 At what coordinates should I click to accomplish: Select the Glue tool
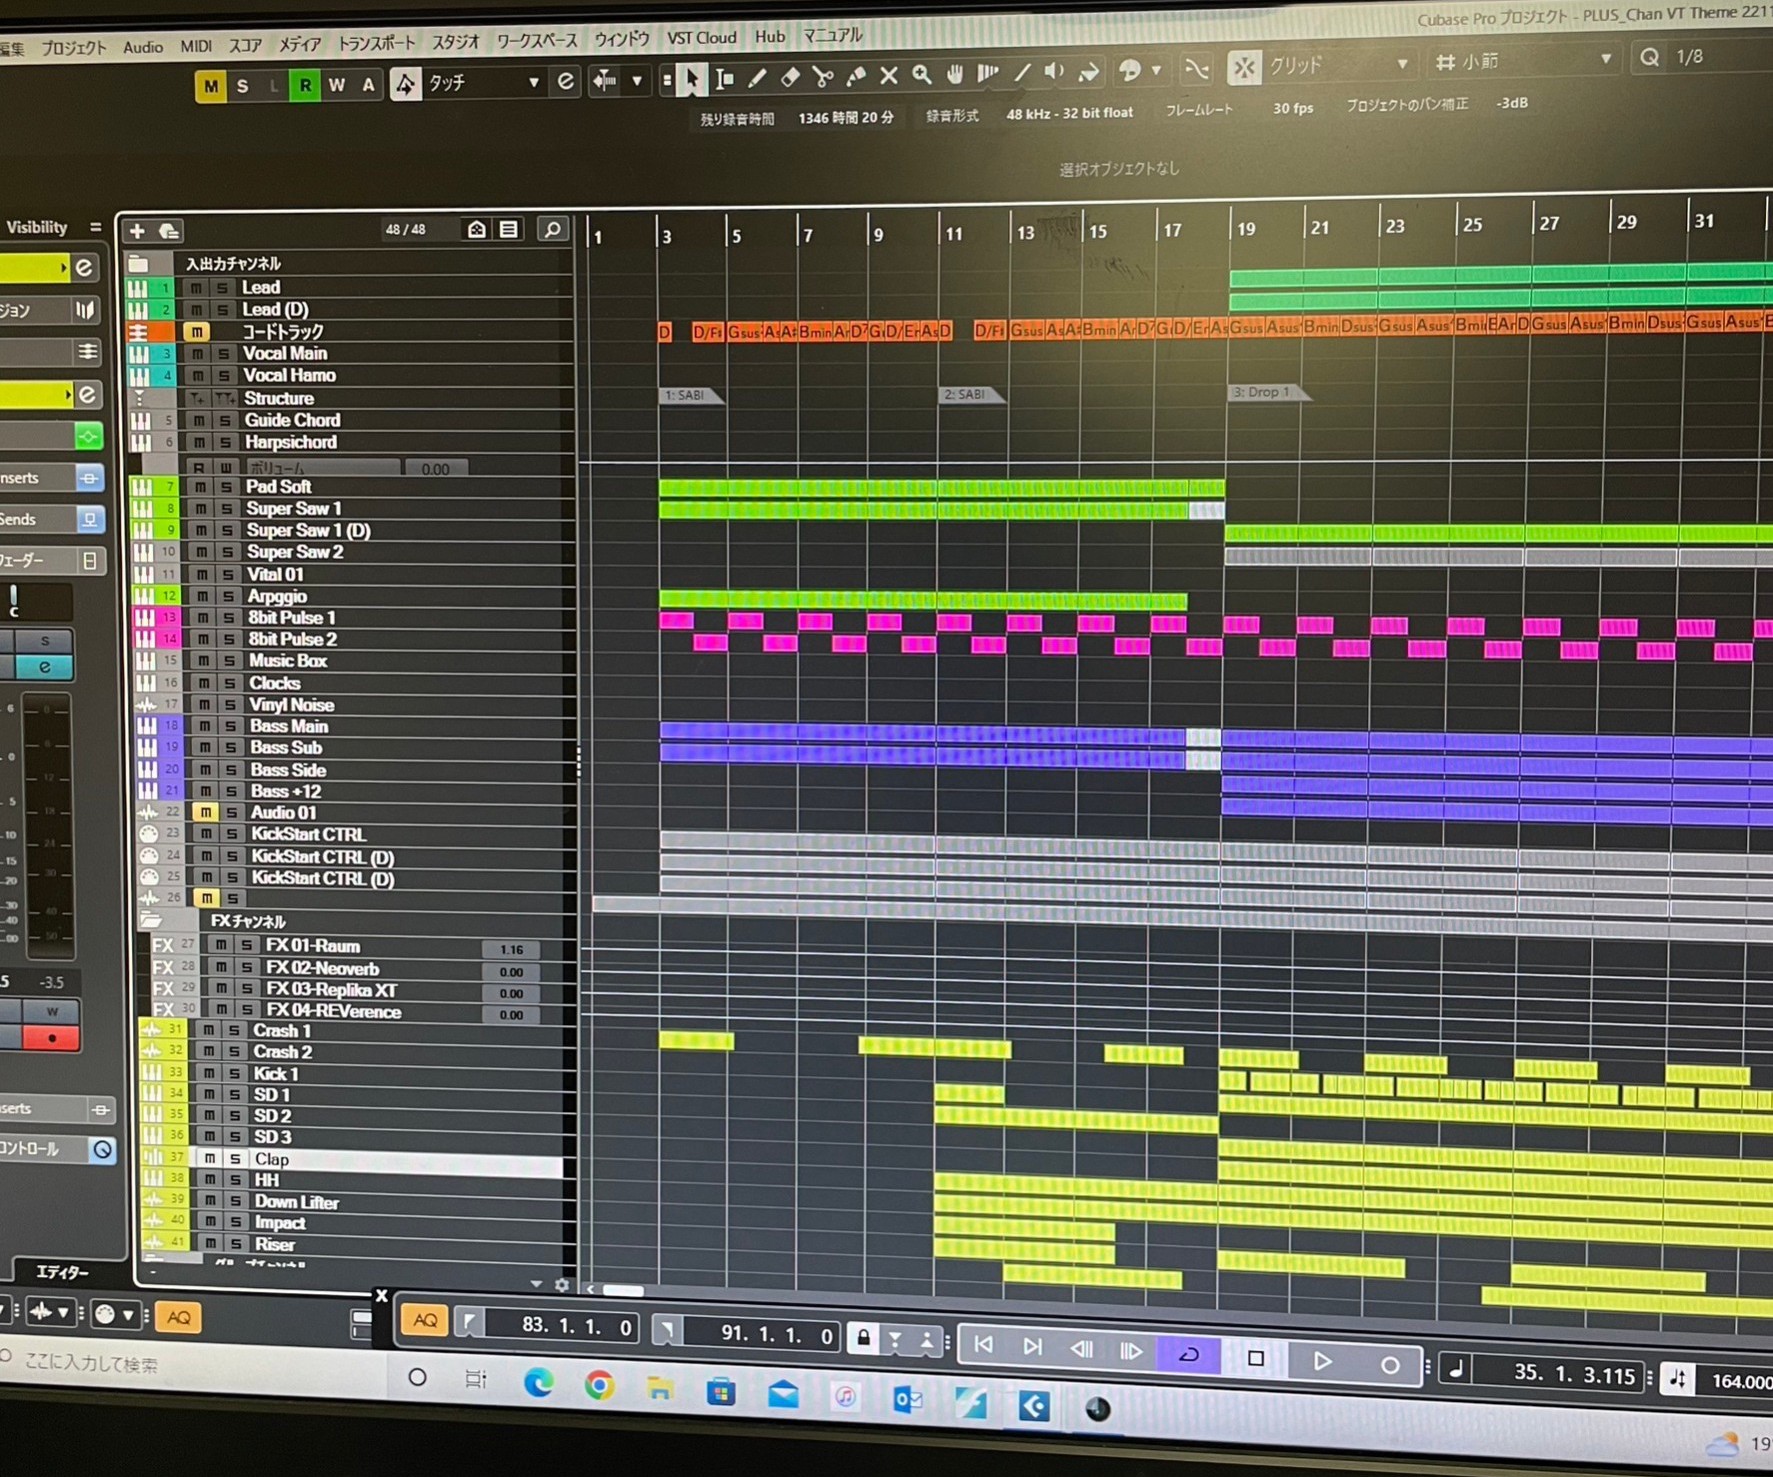click(856, 75)
